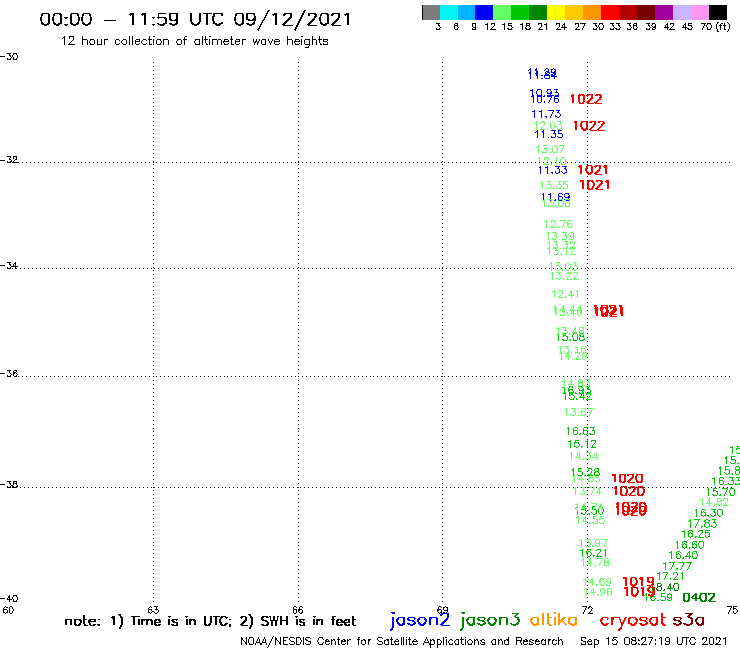Click the 'jason3' satellite legend label
The image size is (740, 650).
click(x=490, y=620)
